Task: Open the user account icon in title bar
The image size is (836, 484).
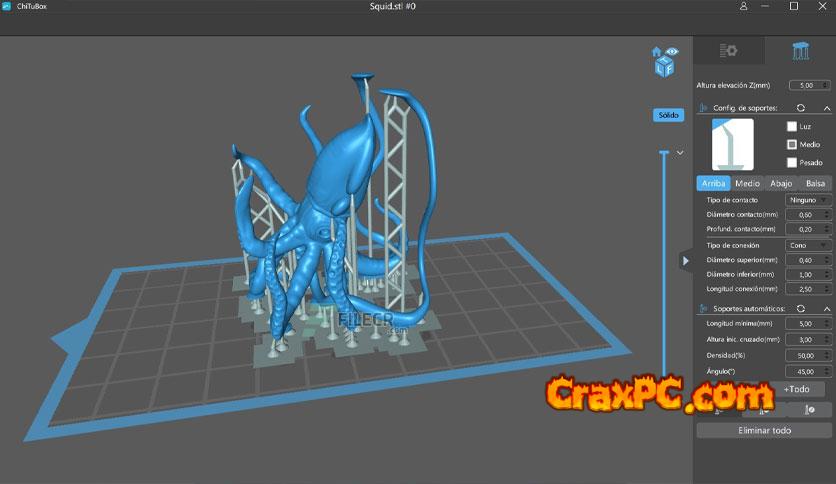Action: [743, 6]
